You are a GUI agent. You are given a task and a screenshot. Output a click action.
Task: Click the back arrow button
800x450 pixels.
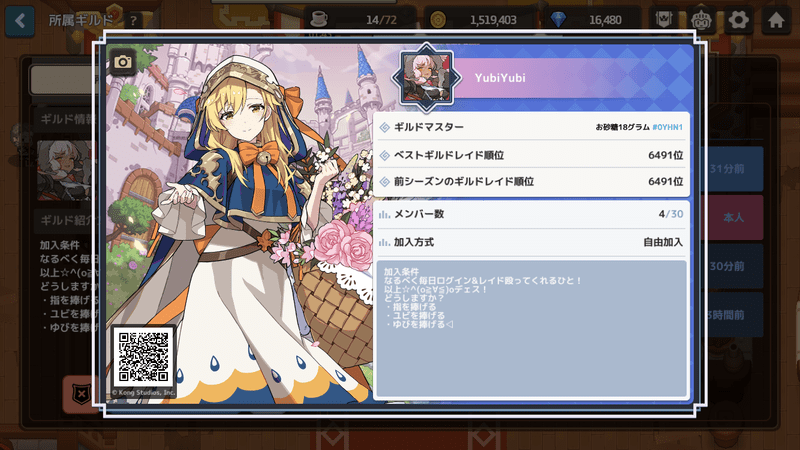point(20,20)
